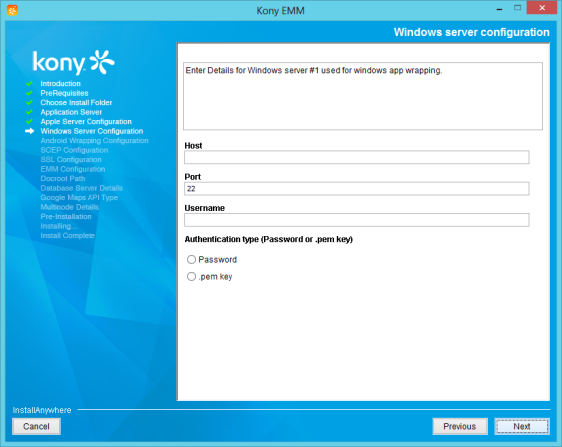Viewport: 562px width, 447px height.
Task: Click the green checkmark beside PreRequisites
Action: (x=29, y=93)
